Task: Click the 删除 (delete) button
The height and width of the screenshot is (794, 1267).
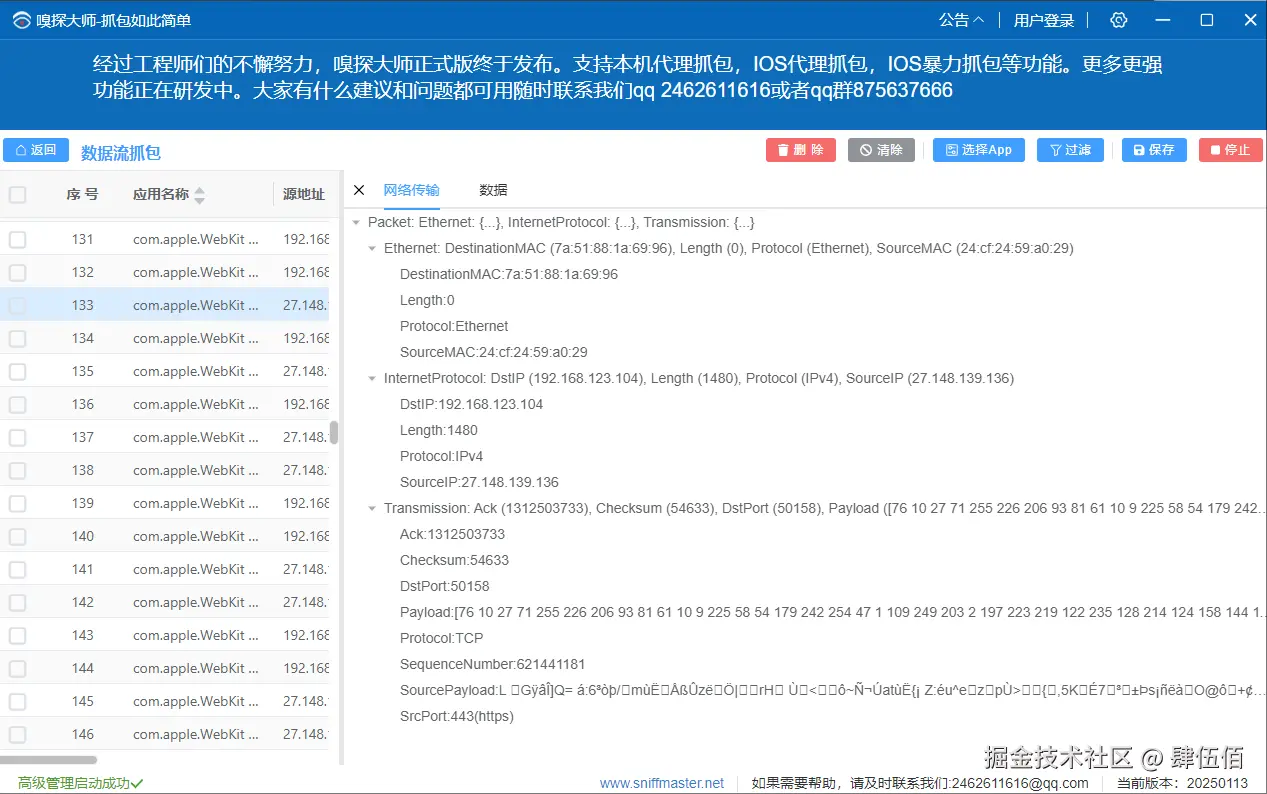Action: 800,149
